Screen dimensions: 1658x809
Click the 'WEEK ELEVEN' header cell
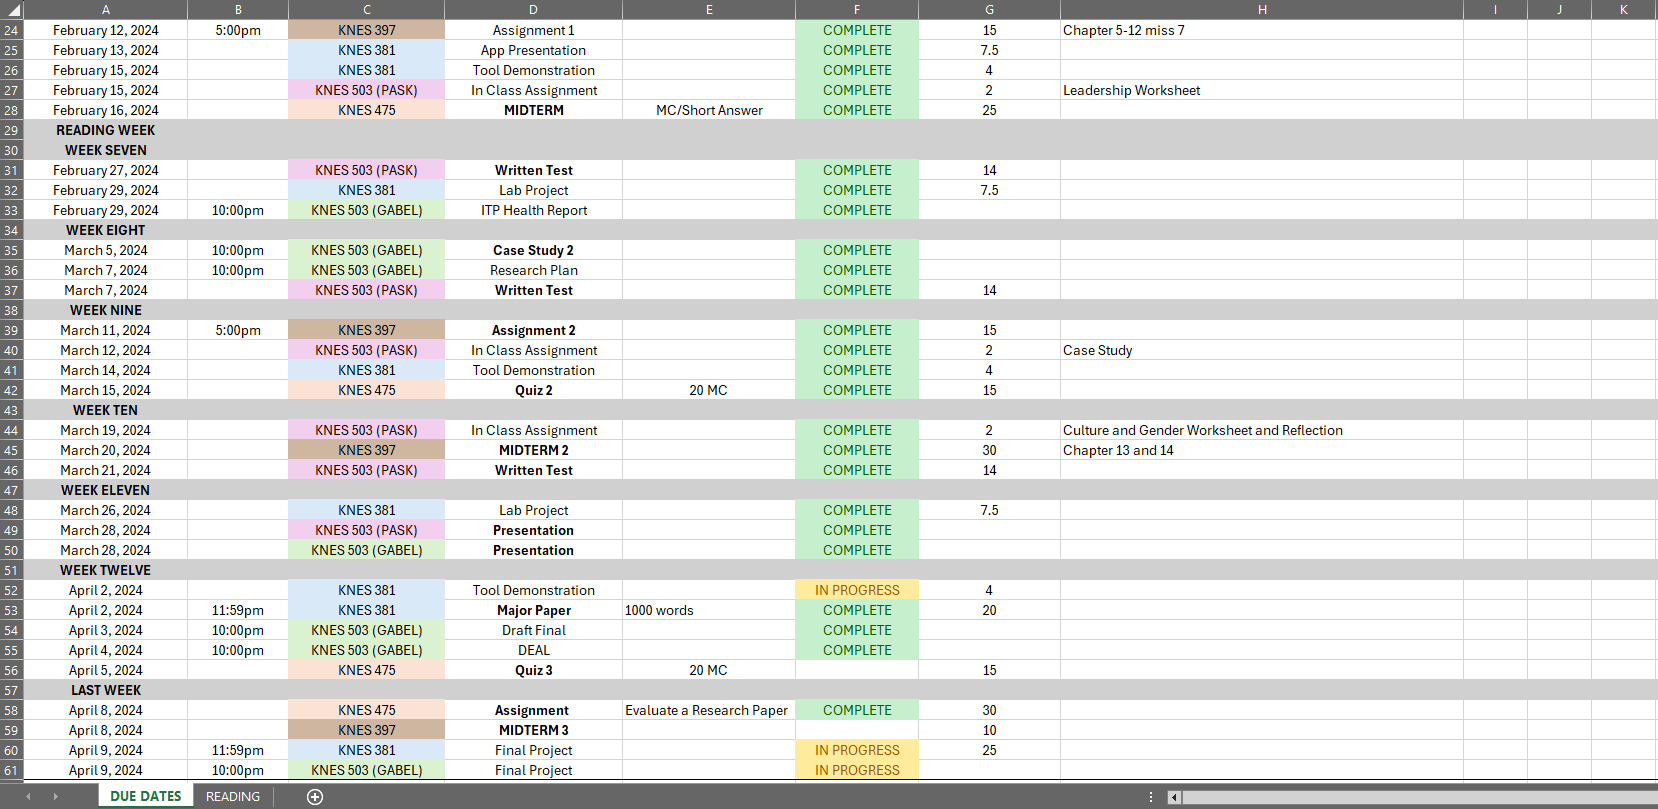pyautogui.click(x=105, y=490)
